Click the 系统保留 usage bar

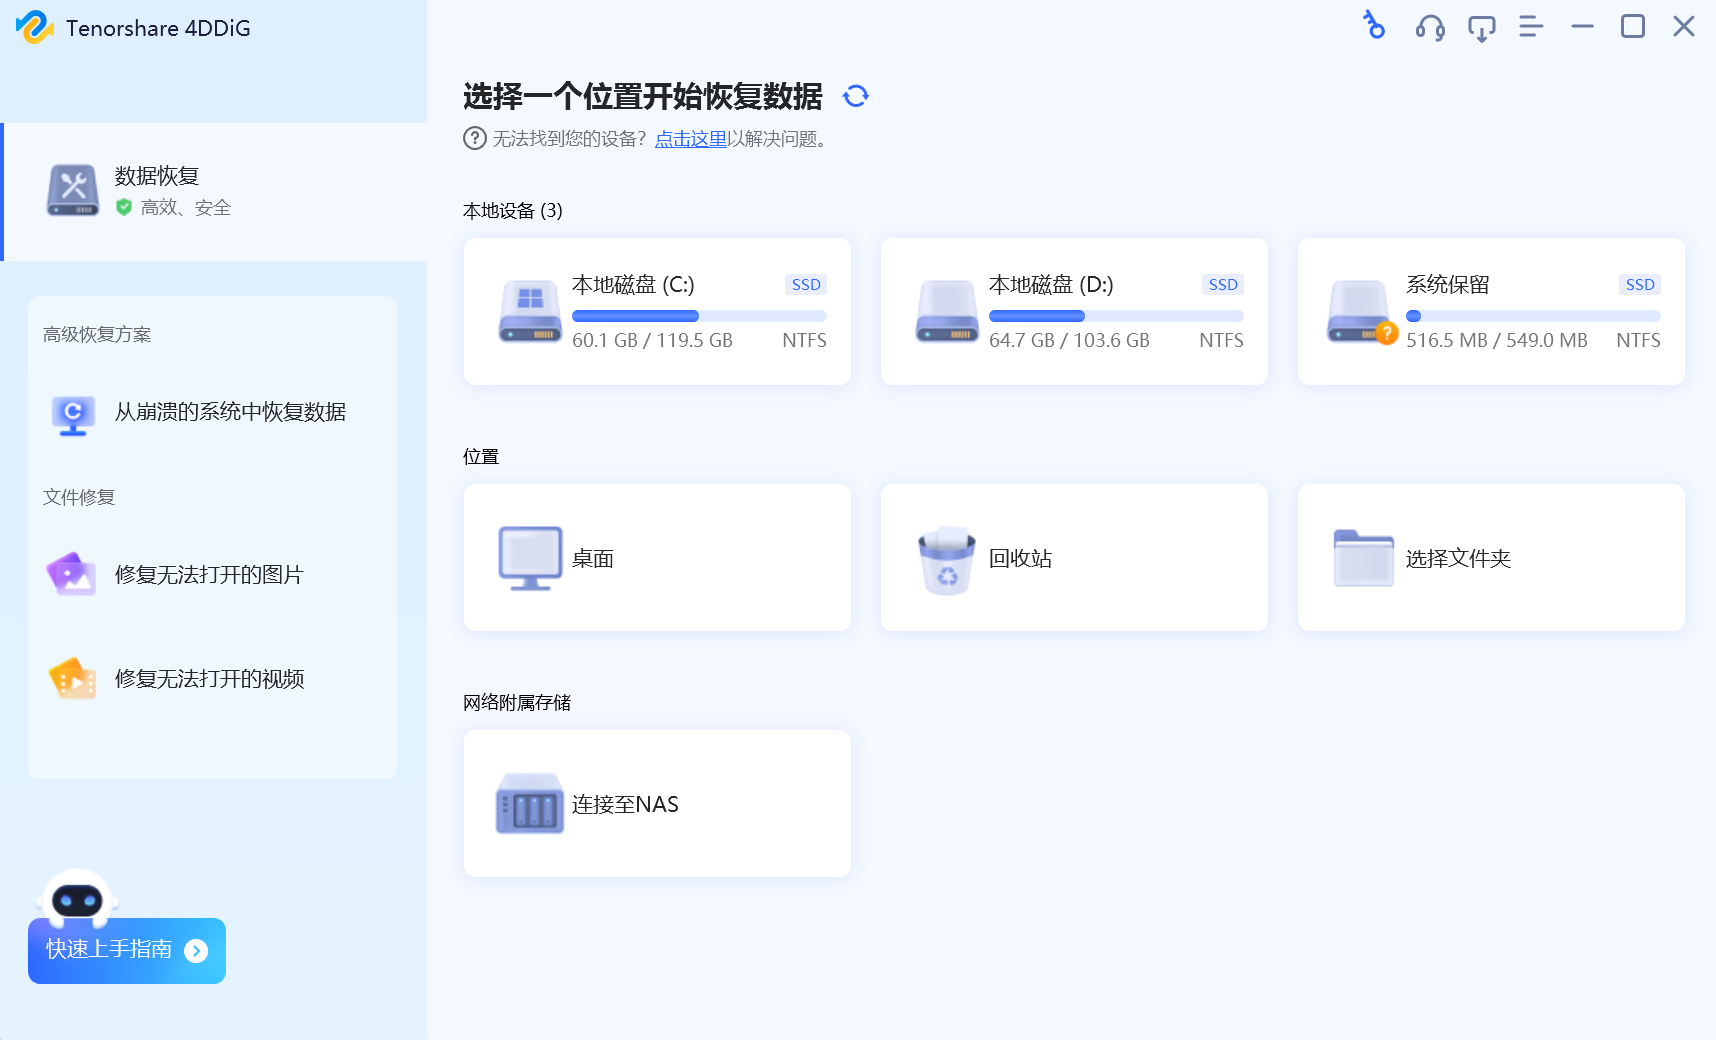pos(1533,316)
